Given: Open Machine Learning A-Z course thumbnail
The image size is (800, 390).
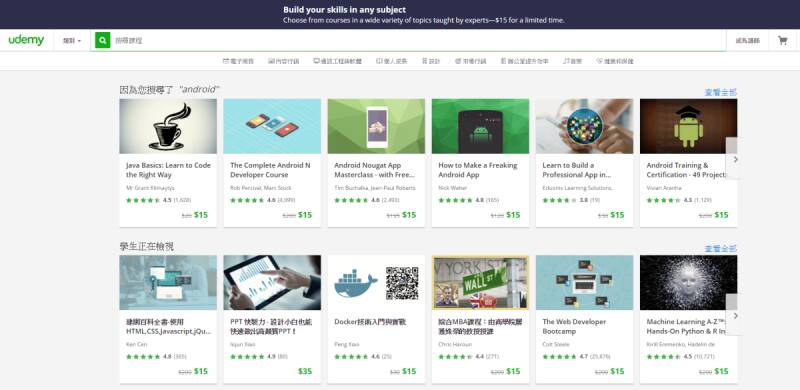Looking at the screenshot, I should pos(688,282).
